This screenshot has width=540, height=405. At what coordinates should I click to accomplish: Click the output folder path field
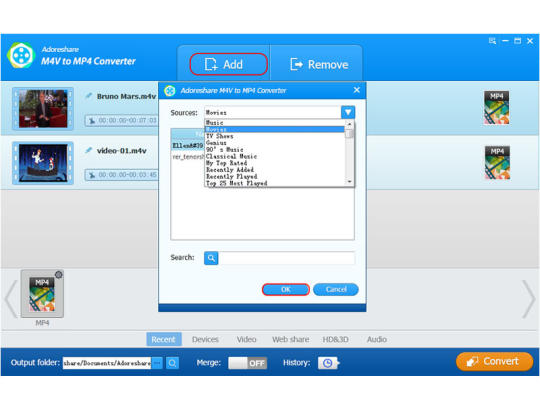pyautogui.click(x=107, y=363)
